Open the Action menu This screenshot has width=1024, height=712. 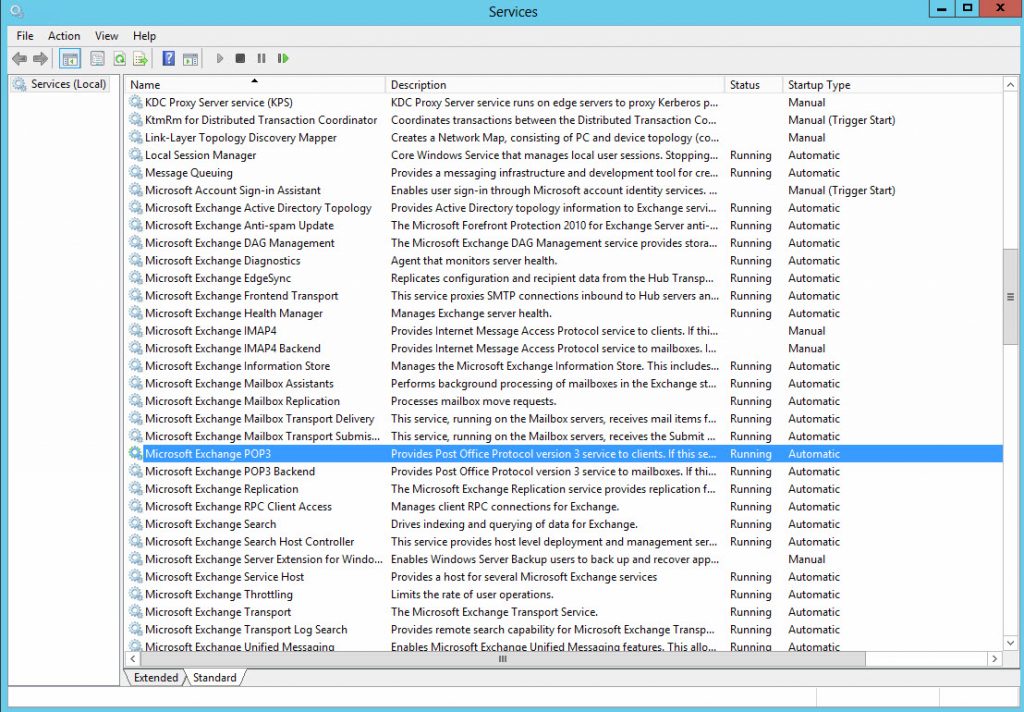(64, 36)
